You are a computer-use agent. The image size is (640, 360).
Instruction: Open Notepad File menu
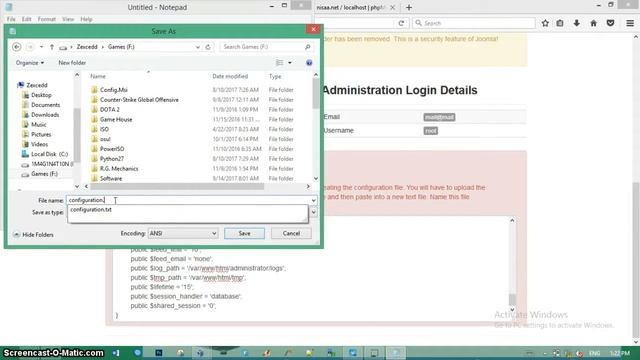pyautogui.click(x=11, y=19)
